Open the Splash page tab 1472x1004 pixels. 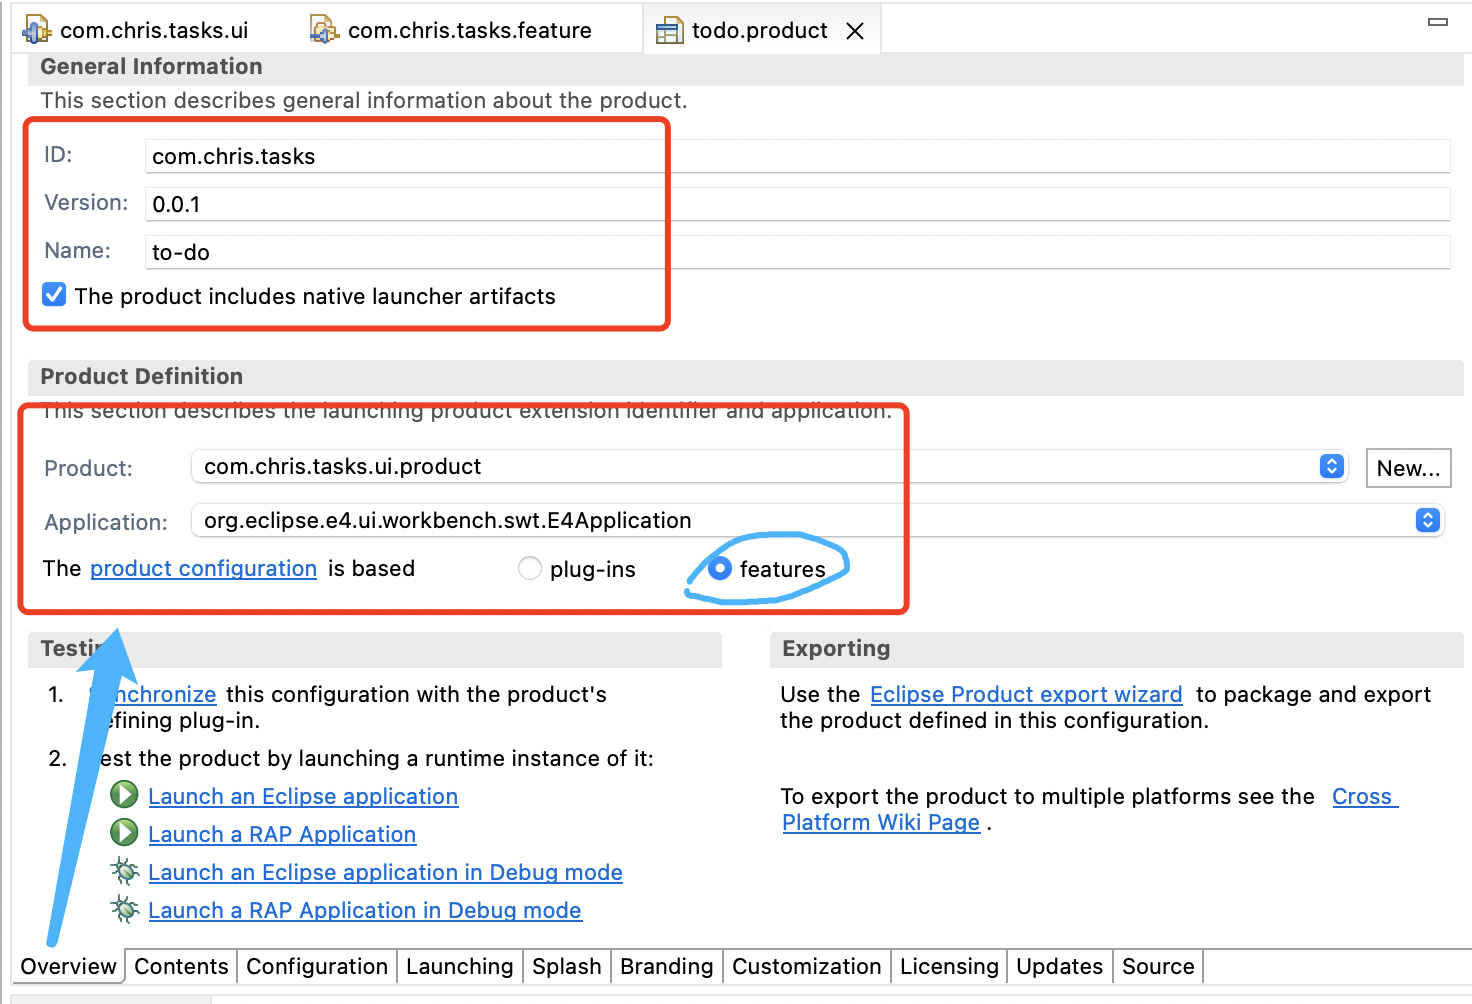pos(567,966)
